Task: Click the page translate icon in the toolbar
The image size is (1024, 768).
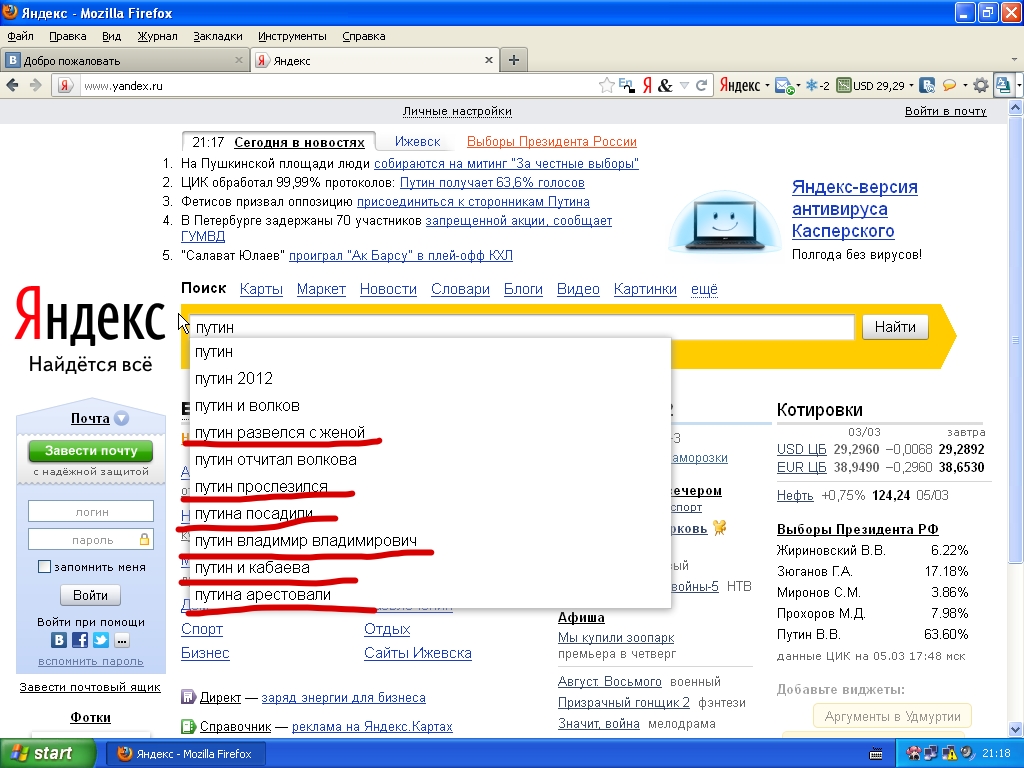Action: click(1002, 85)
